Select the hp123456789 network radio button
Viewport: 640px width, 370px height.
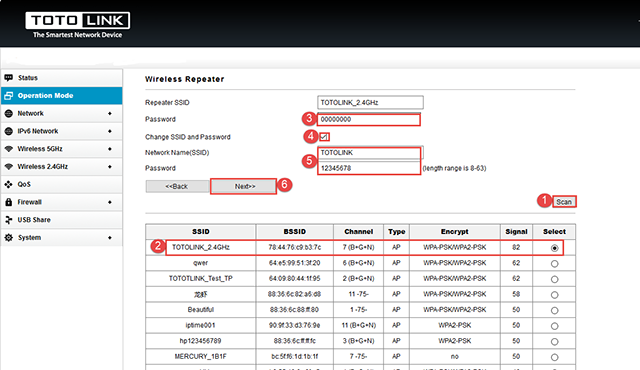pyautogui.click(x=554, y=341)
